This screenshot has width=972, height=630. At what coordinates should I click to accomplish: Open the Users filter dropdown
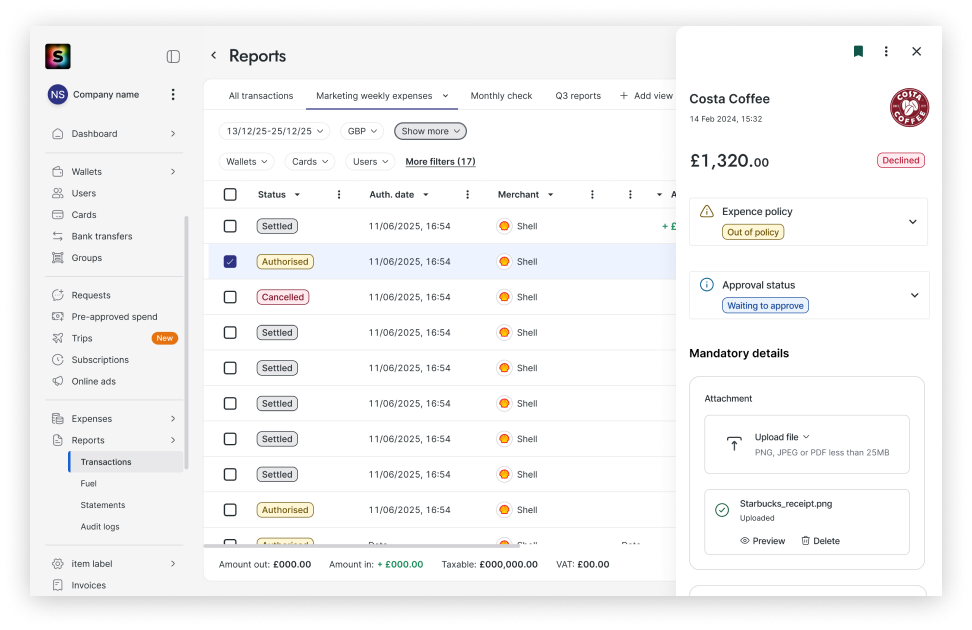click(x=370, y=161)
